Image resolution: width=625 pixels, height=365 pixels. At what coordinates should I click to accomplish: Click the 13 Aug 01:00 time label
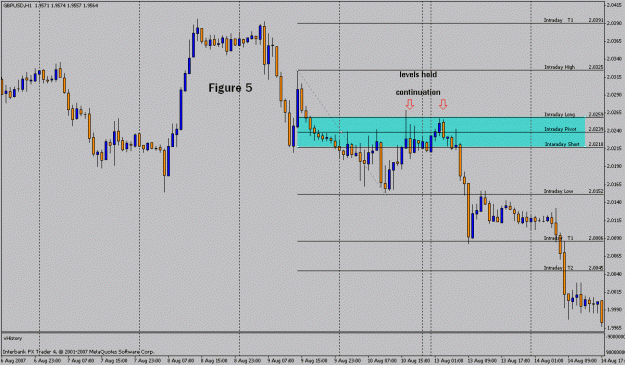449,361
